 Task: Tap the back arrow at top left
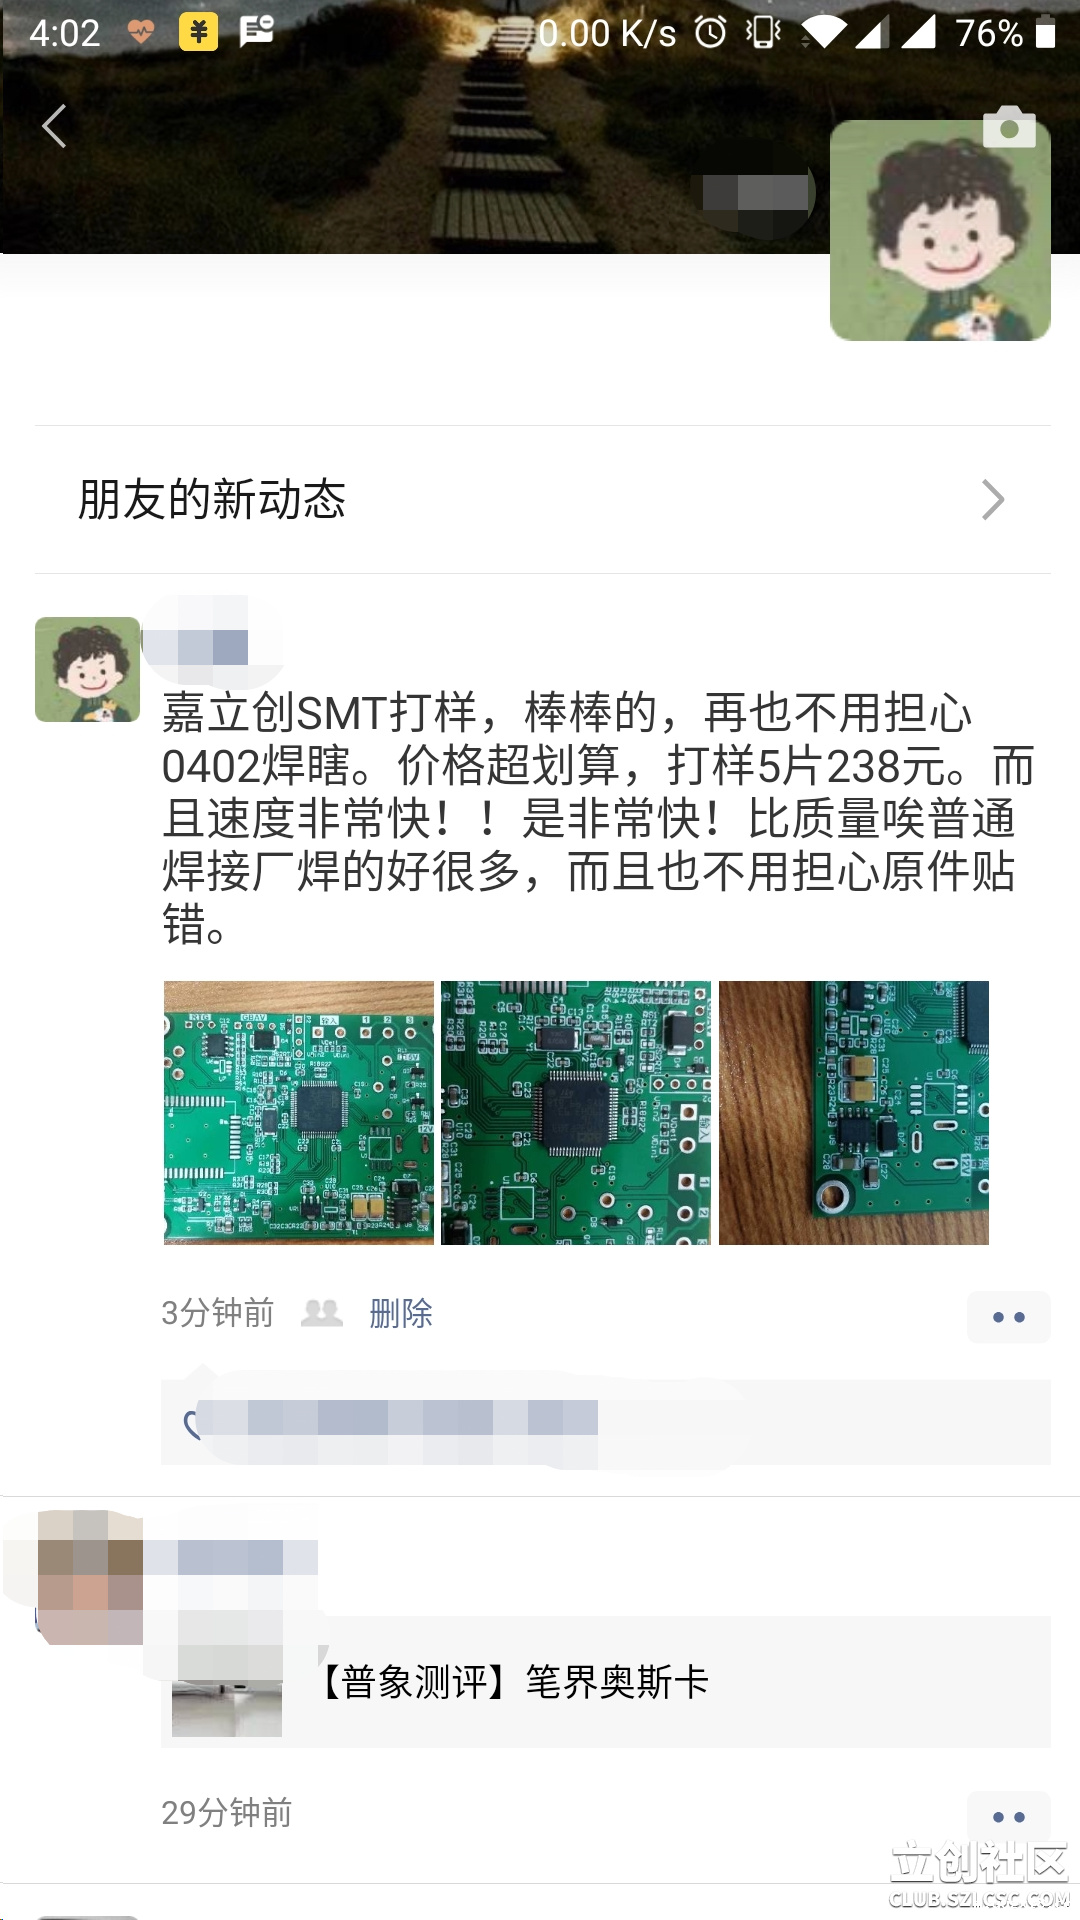click(x=54, y=127)
